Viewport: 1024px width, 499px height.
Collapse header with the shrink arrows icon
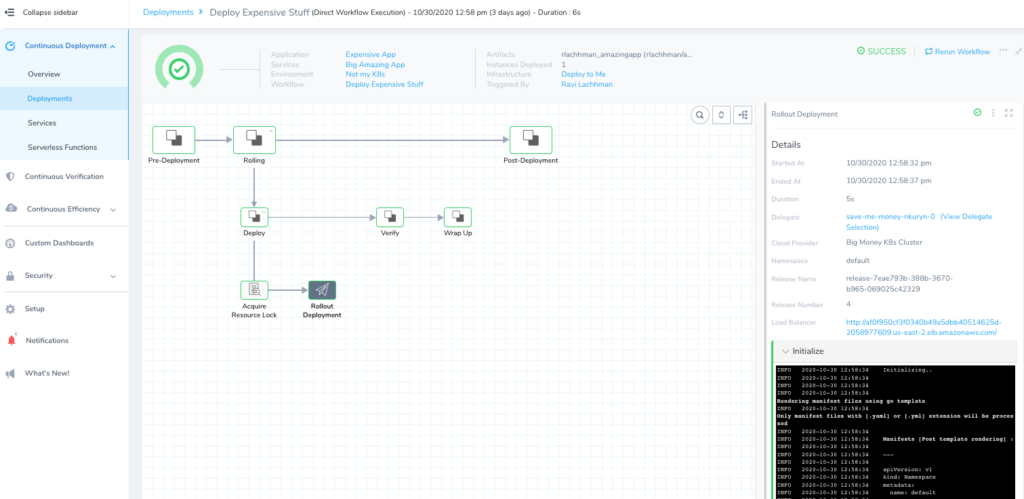[1018, 50]
